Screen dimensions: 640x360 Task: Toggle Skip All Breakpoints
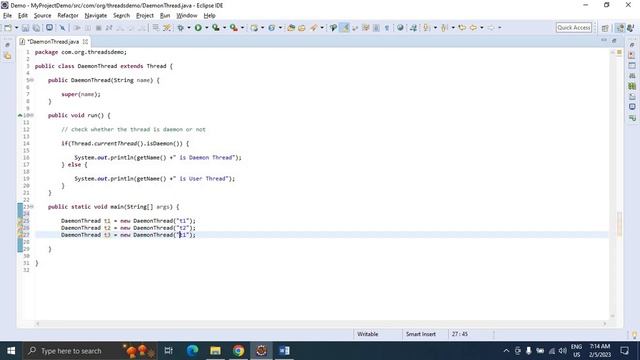[x=62, y=28]
